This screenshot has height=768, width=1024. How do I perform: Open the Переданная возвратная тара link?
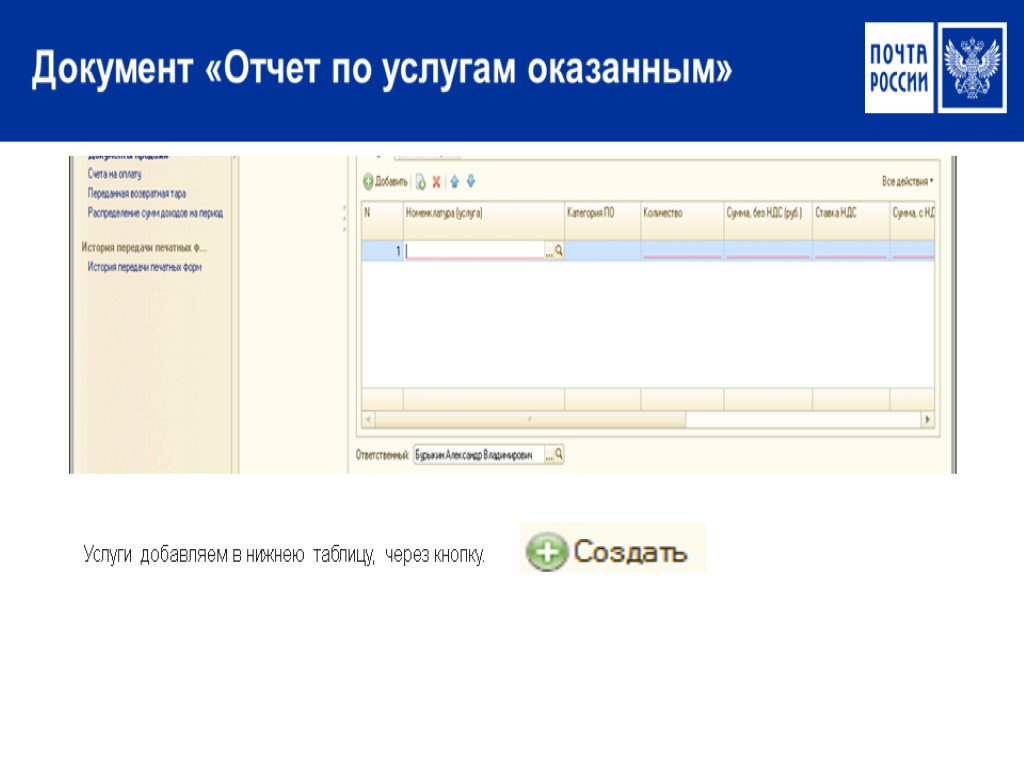click(136, 193)
